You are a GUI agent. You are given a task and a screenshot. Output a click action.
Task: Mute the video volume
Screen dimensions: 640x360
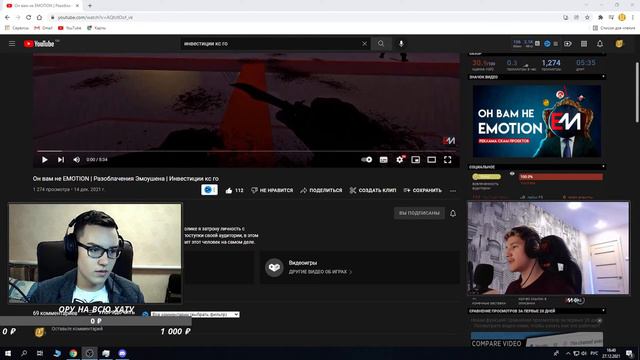pyautogui.click(x=76, y=160)
